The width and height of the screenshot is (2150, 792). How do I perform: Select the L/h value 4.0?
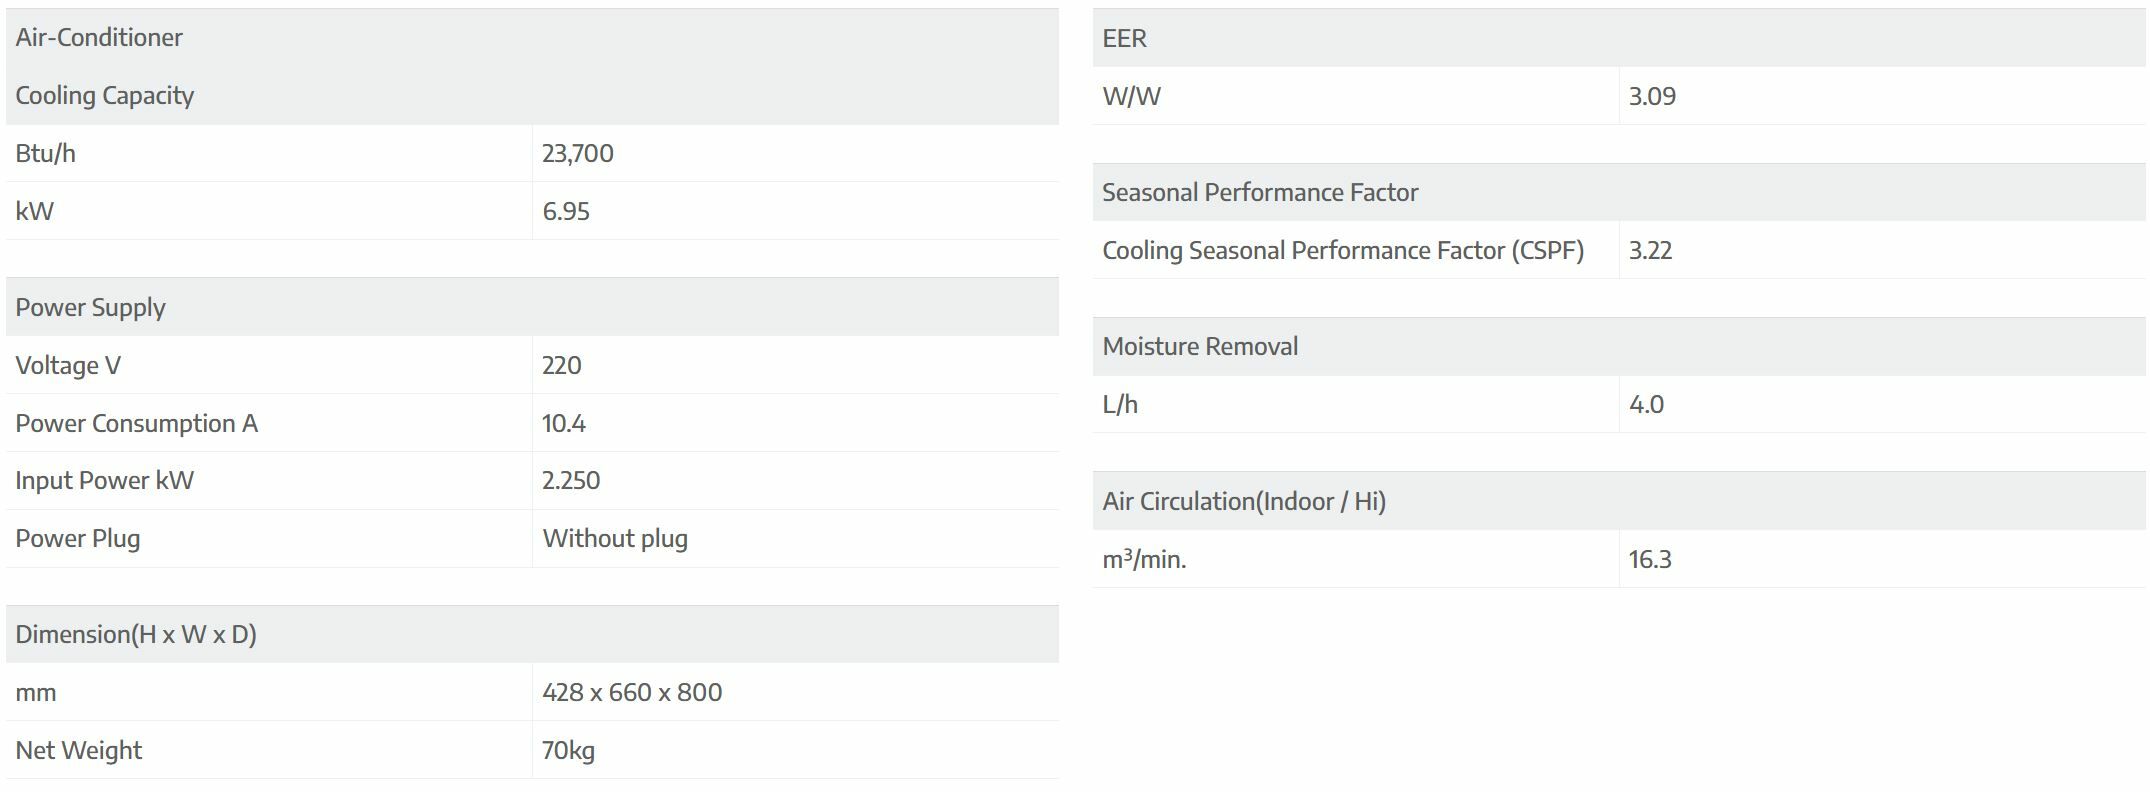click(1646, 405)
